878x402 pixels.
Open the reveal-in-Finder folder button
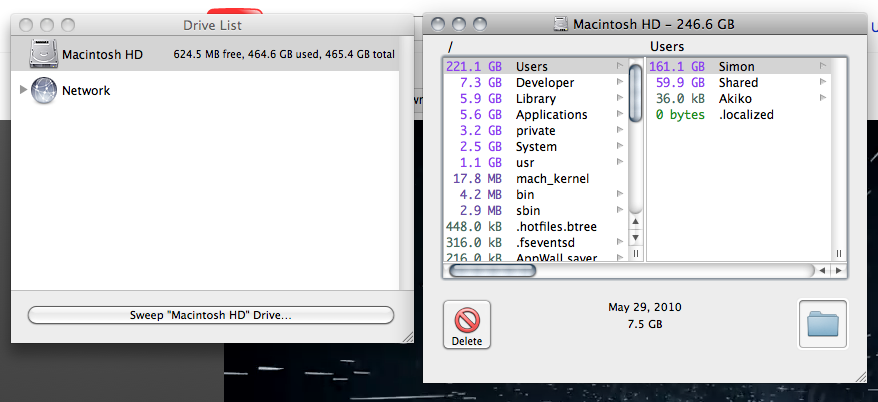click(823, 325)
